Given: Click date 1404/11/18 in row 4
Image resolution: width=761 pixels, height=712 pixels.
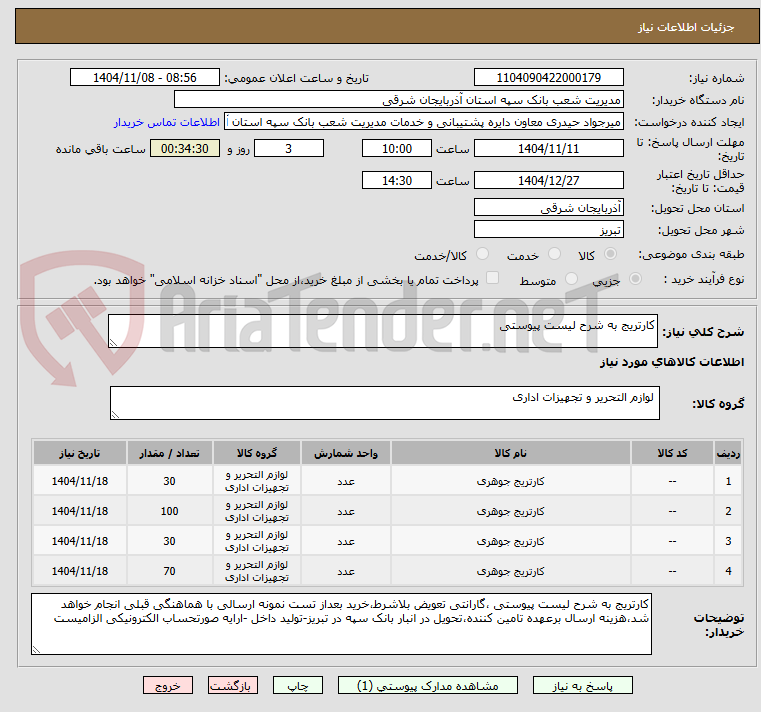Looking at the screenshot, I should (80, 571).
